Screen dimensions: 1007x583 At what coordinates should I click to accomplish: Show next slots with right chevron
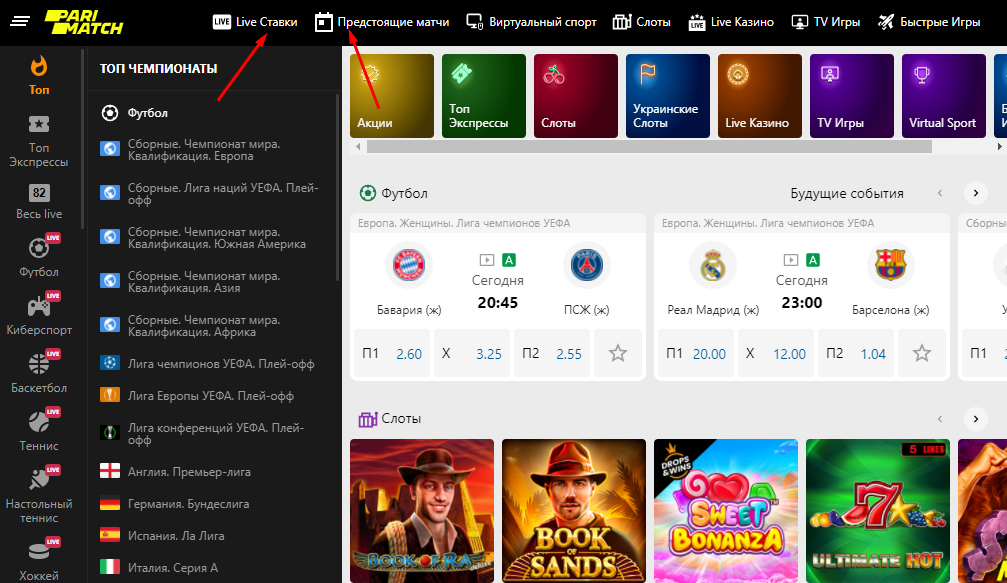(976, 419)
